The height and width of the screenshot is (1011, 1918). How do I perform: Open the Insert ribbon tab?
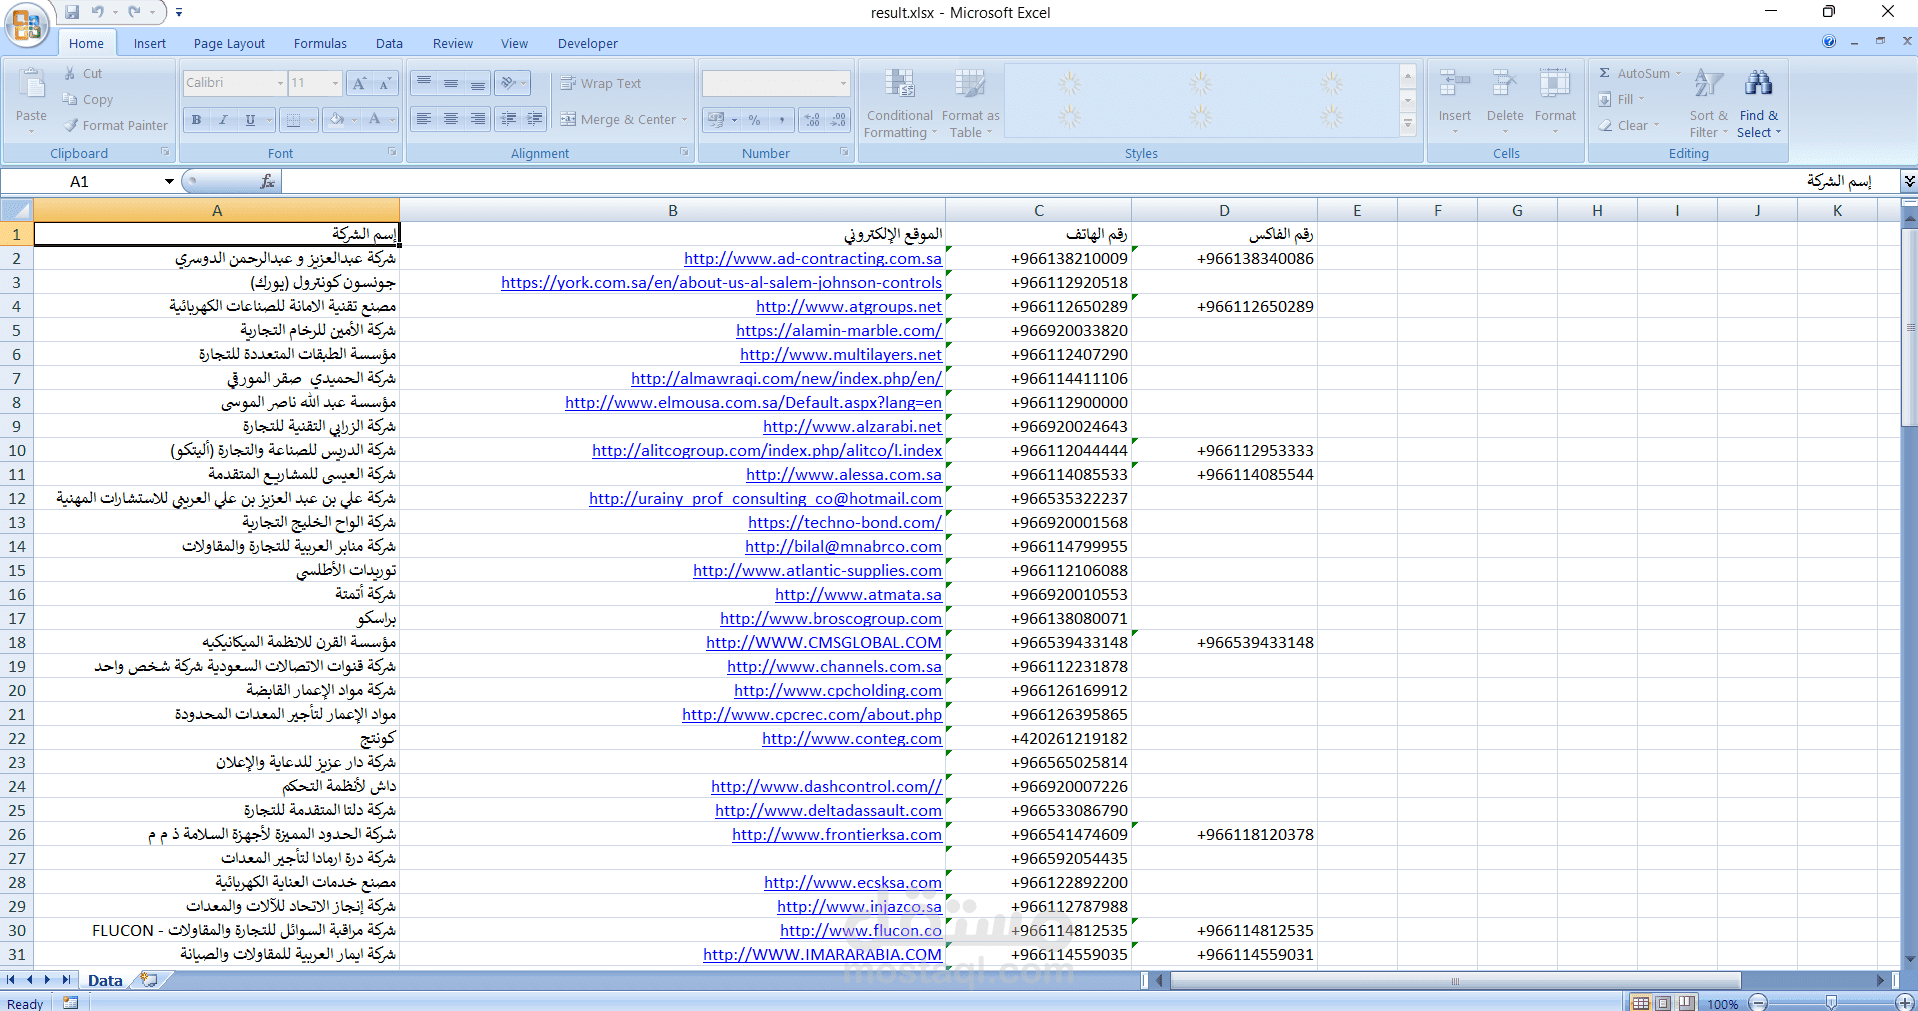[150, 43]
